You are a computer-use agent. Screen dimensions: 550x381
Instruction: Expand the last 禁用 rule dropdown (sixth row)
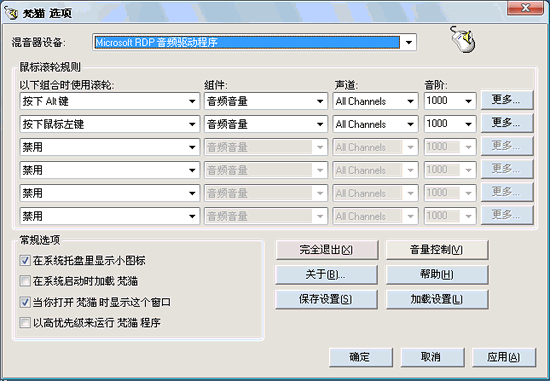pyautogui.click(x=110, y=216)
